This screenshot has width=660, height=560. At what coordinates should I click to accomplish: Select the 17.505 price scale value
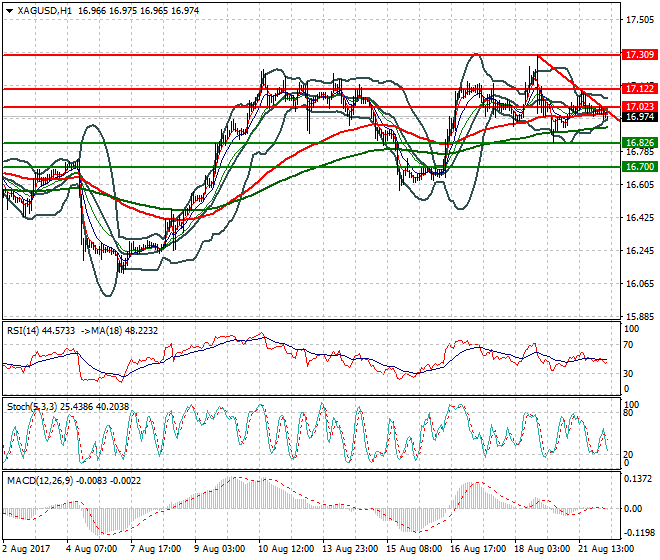640,20
